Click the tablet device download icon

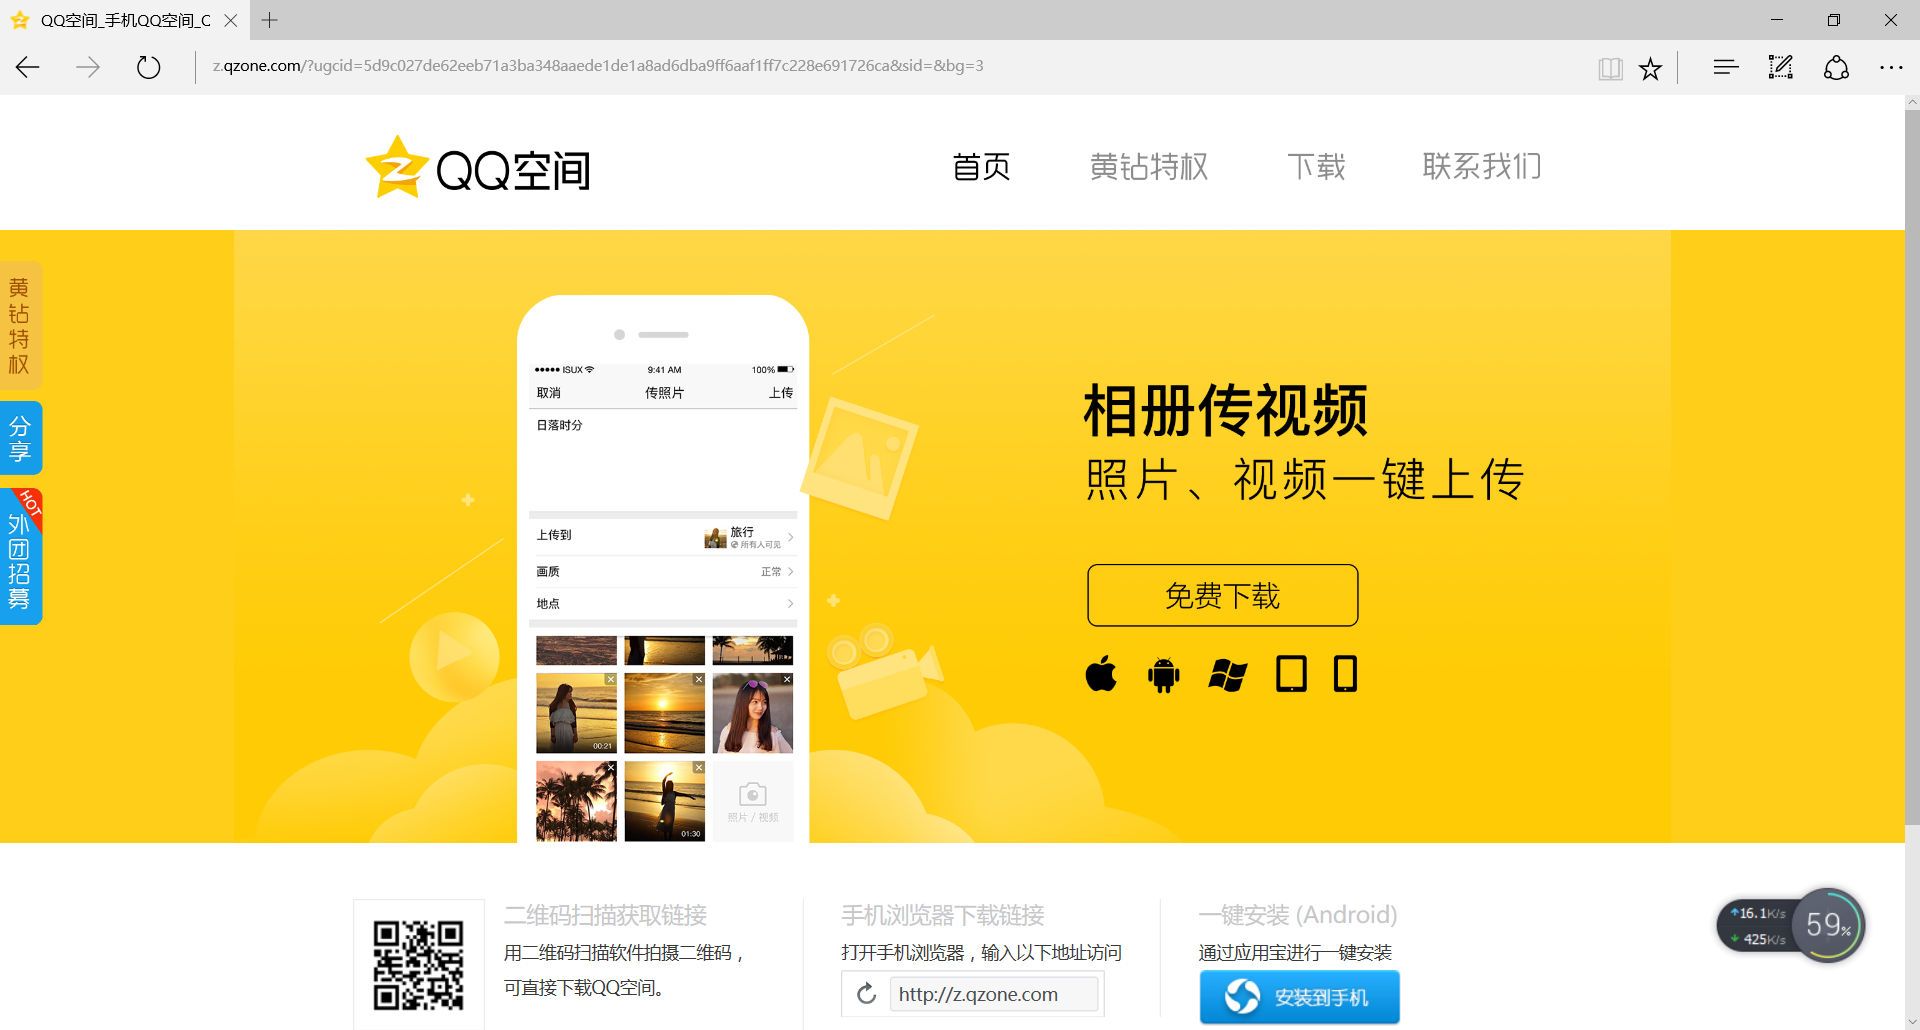pos(1291,674)
